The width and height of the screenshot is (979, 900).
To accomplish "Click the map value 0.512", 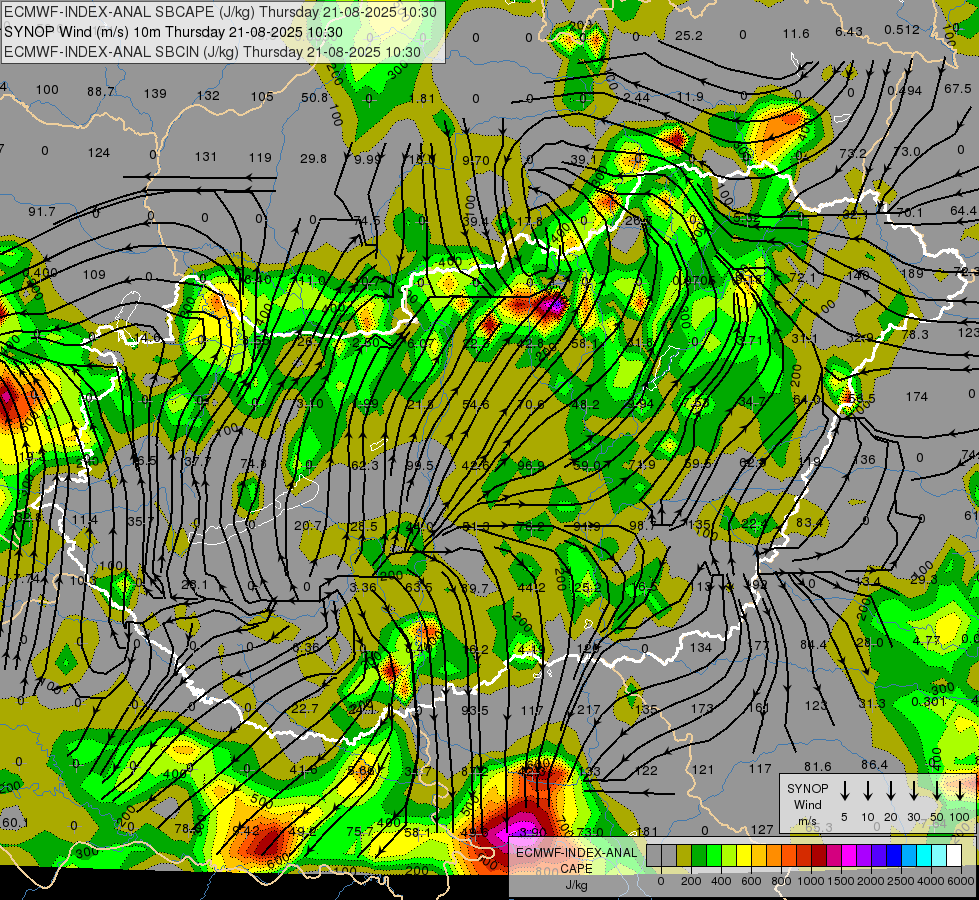I will click(x=902, y=29).
